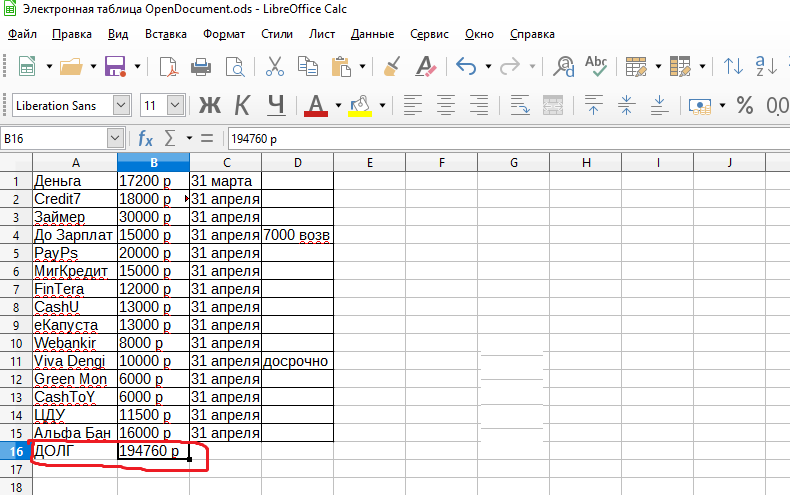Click the New spreadsheet icon
Image resolution: width=790 pixels, height=495 pixels.
coord(27,67)
